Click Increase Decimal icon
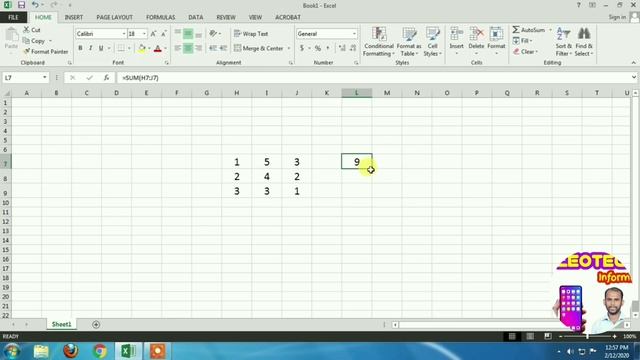This screenshot has width=640, height=360. tap(342, 48)
